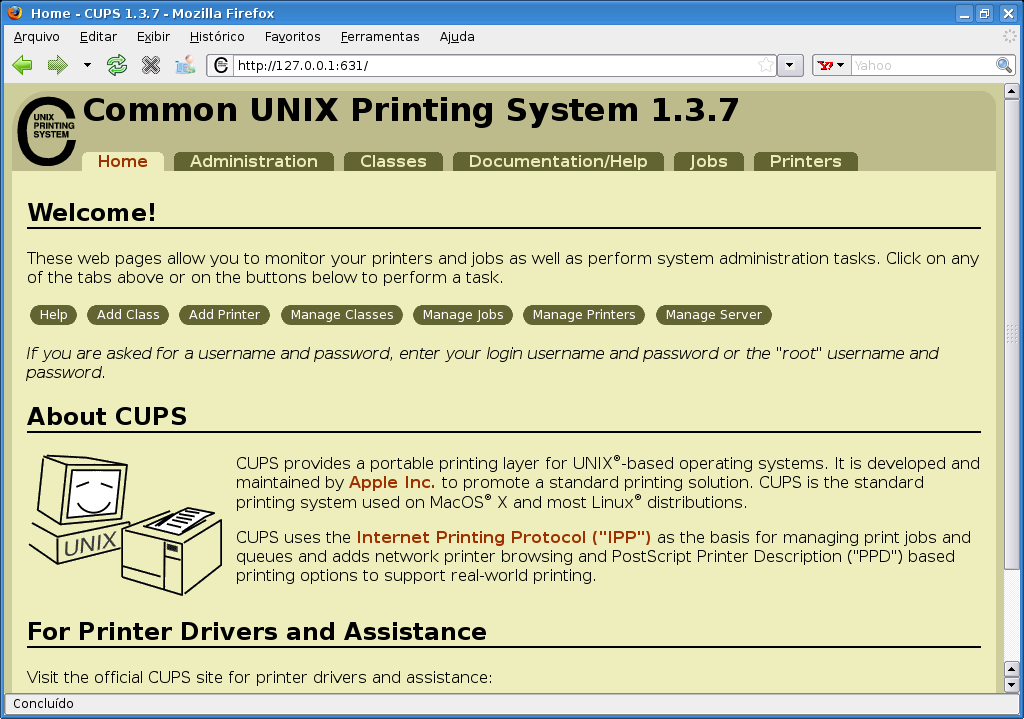
Task: Minimize the Firefox window
Action: (x=965, y=13)
